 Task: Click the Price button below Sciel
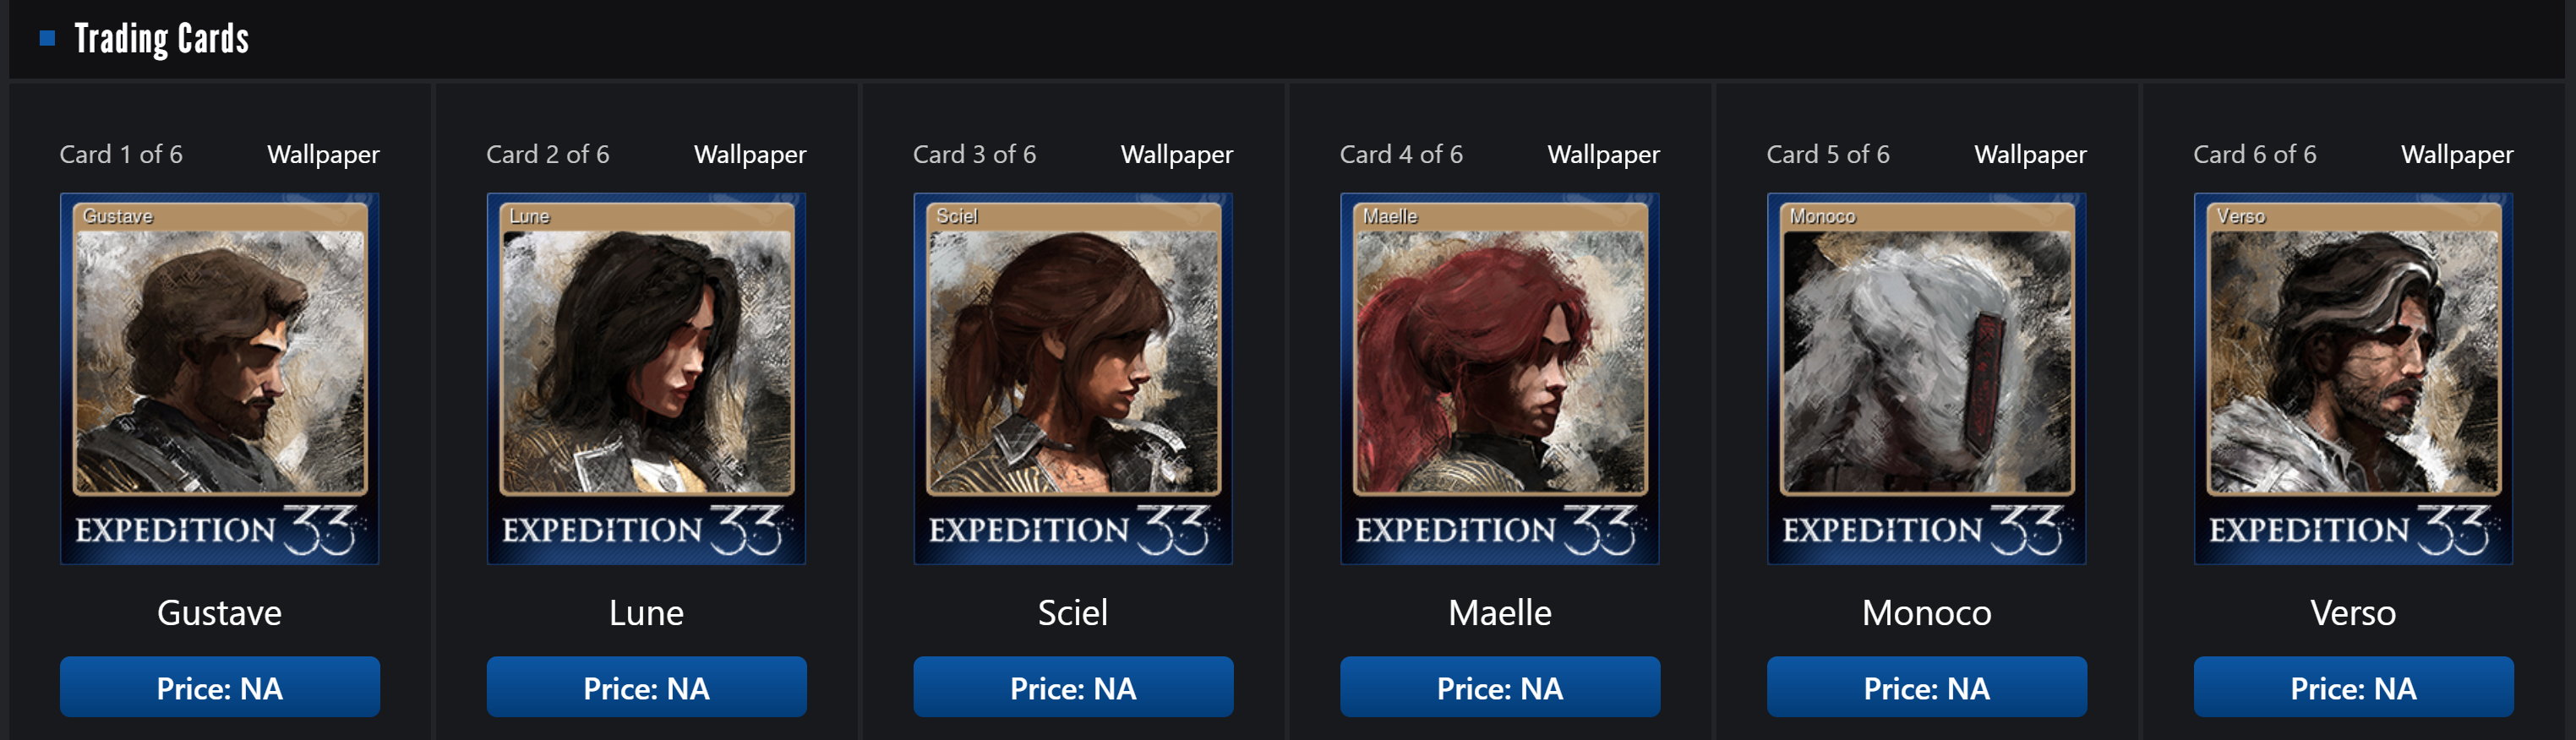click(x=1073, y=687)
